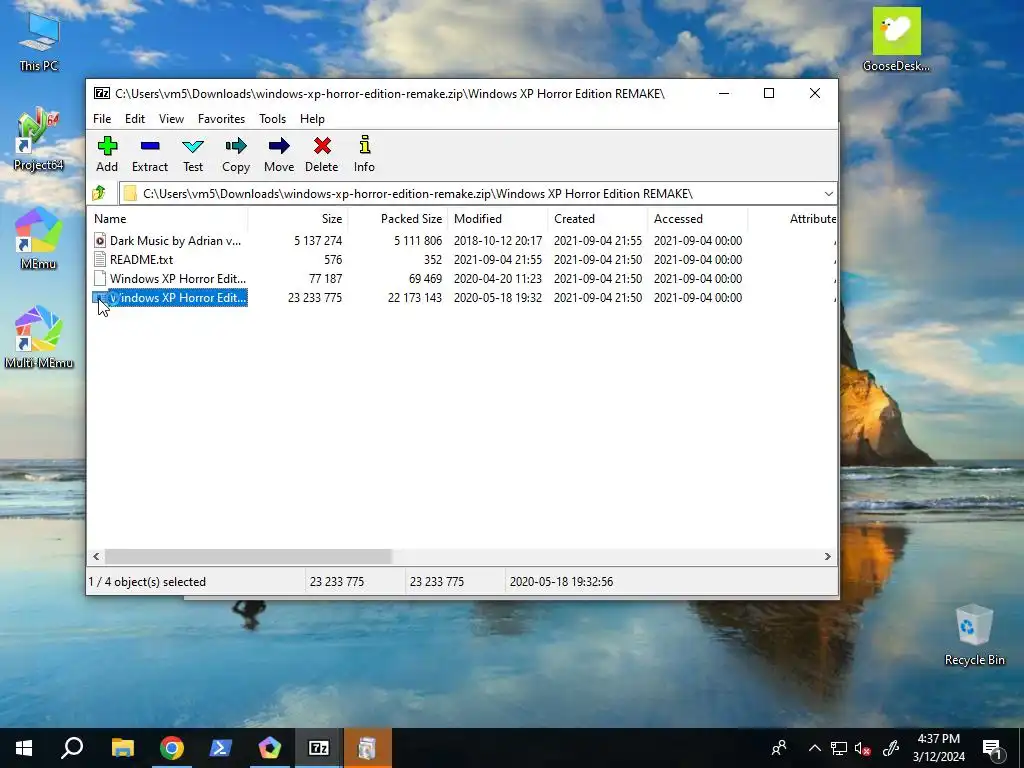The image size is (1024, 768).
Task: Click the Extract toolbar icon
Action: [x=150, y=154]
